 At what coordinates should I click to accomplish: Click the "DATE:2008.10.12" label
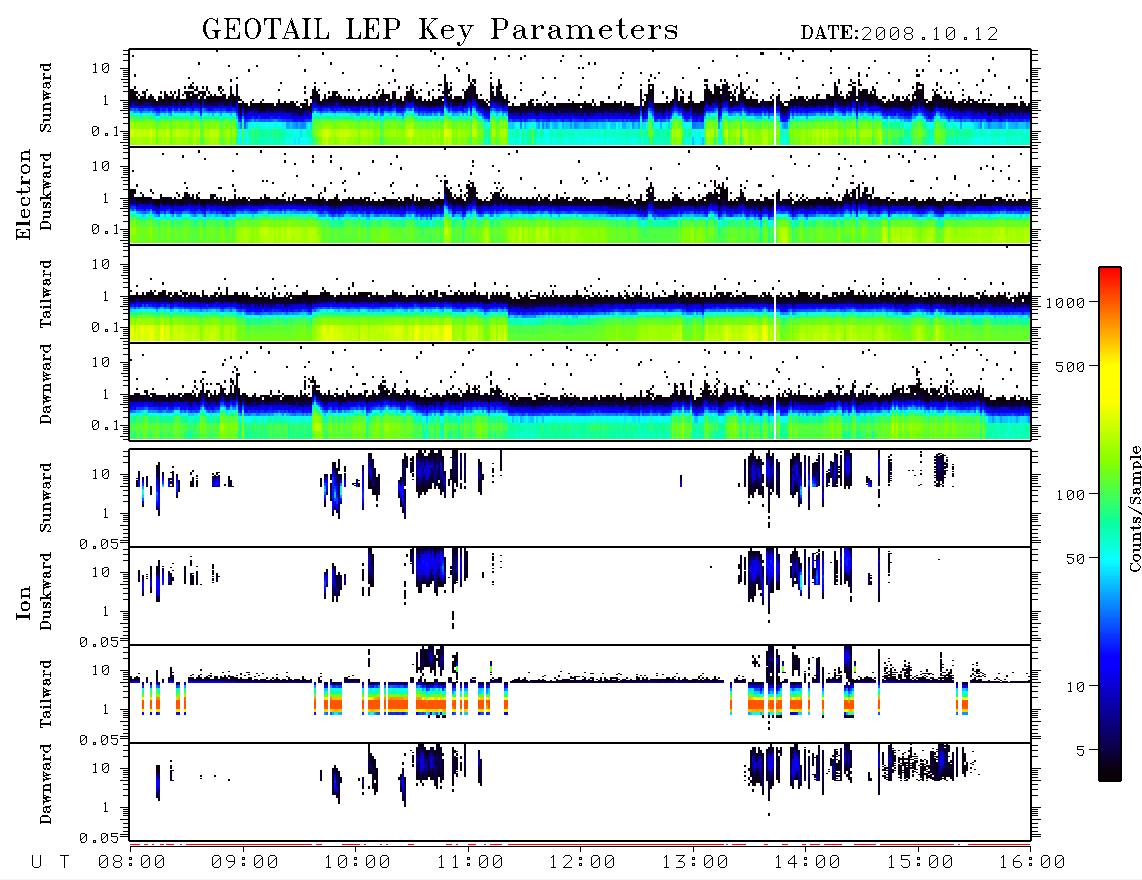click(x=899, y=34)
